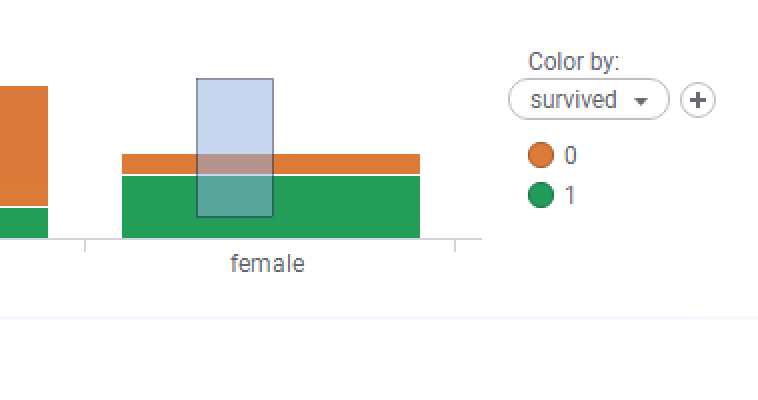Select the green color swatch for 1
The width and height of the screenshot is (758, 400).
[541, 195]
